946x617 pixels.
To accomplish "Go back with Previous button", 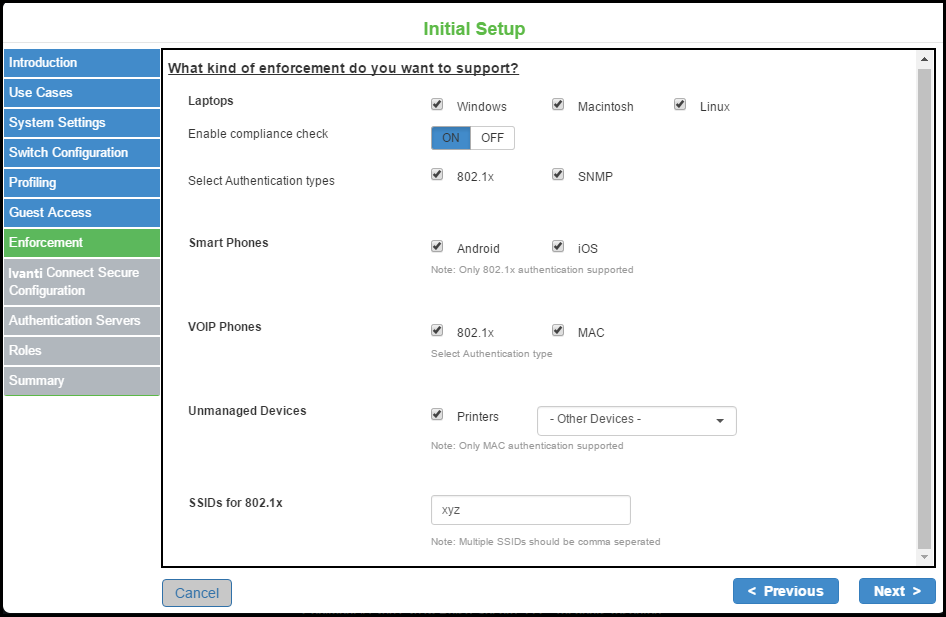I will 785,591.
